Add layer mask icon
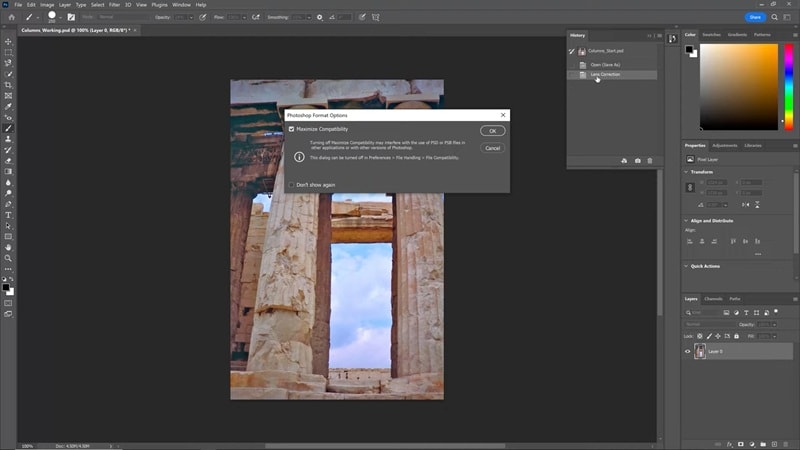 point(741,444)
